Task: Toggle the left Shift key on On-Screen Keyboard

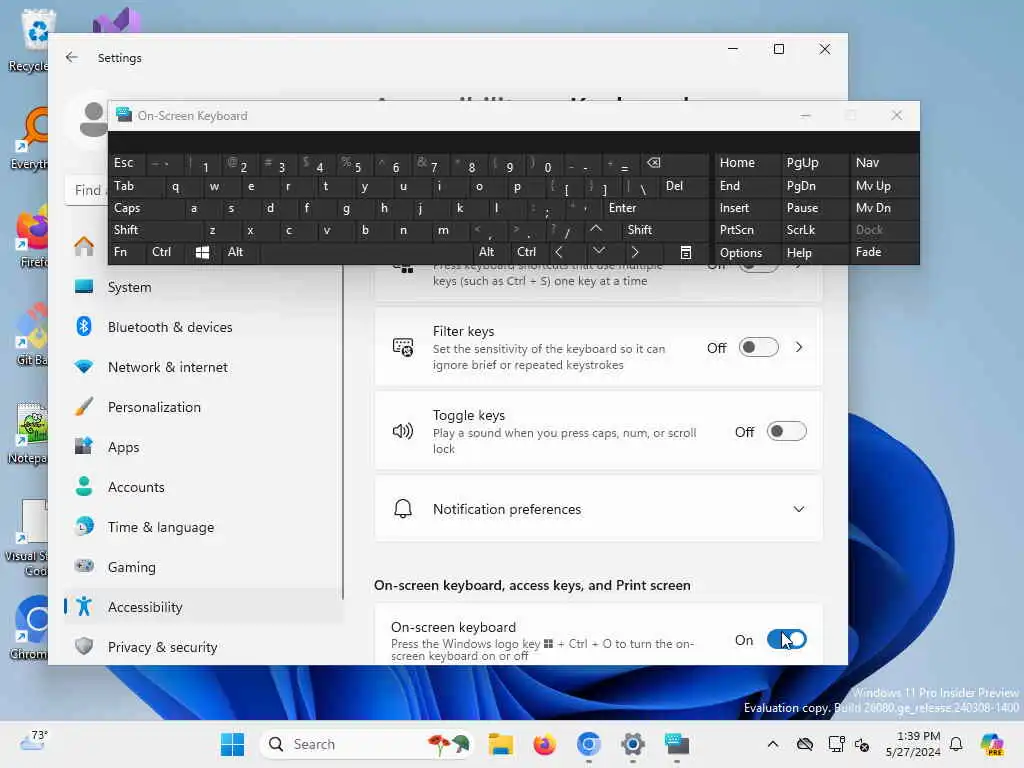Action: click(x=155, y=230)
